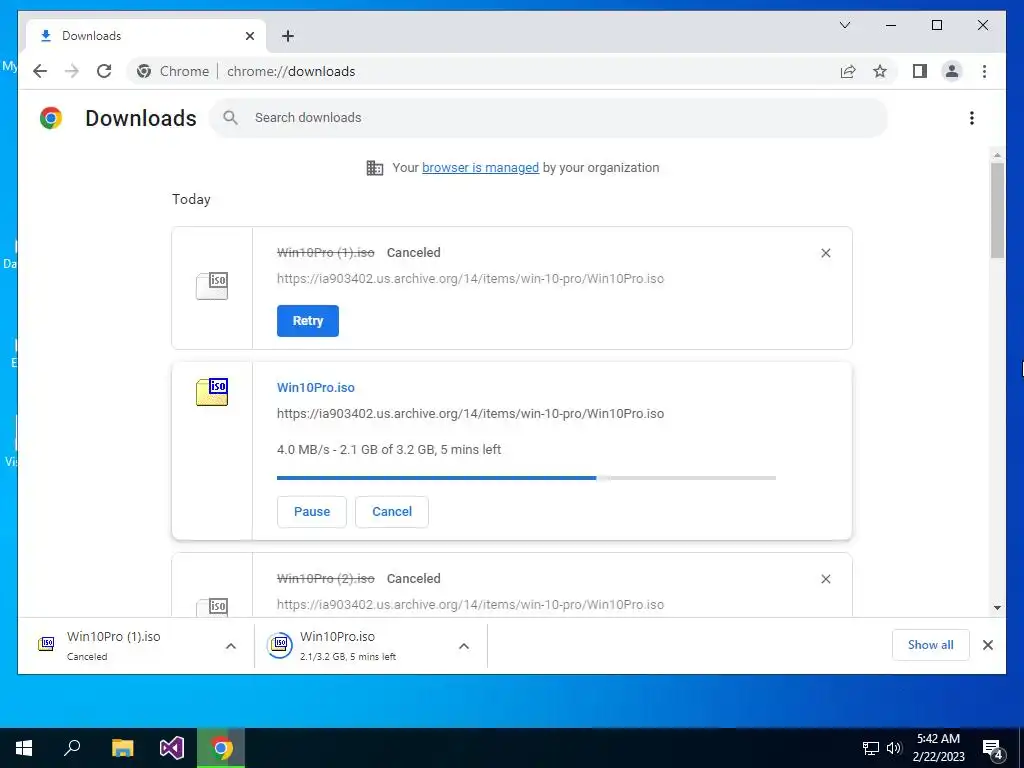The height and width of the screenshot is (768, 1024).
Task: Click the Win10Pro.iso source URL
Action: pos(470,413)
